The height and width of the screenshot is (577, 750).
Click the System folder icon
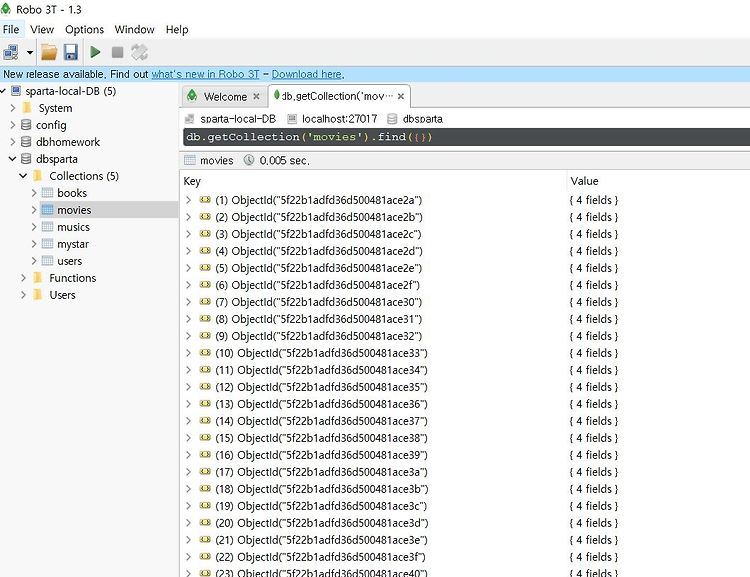tap(27, 108)
